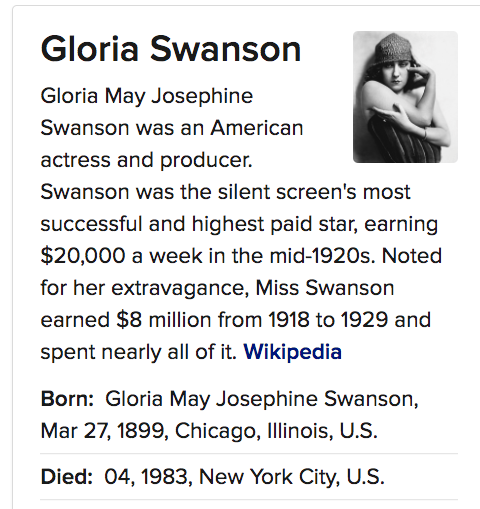Click the "actress and producer." text line
Image resolution: width=480 pixels, height=509 pixels.
point(146,160)
